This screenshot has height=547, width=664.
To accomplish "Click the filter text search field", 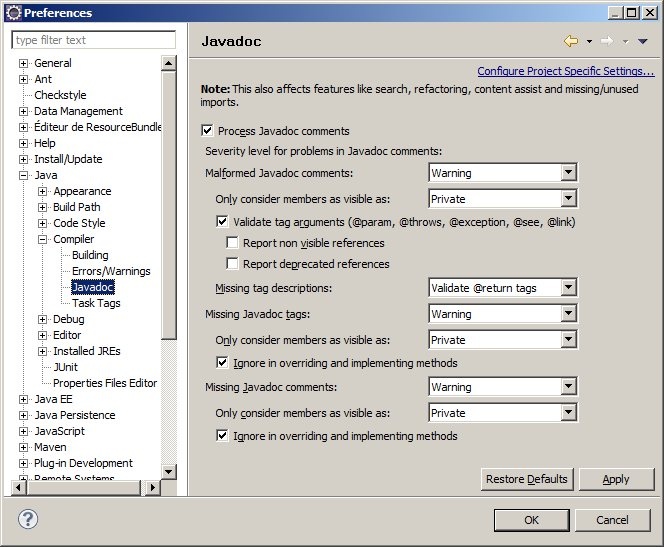I will 93,40.
